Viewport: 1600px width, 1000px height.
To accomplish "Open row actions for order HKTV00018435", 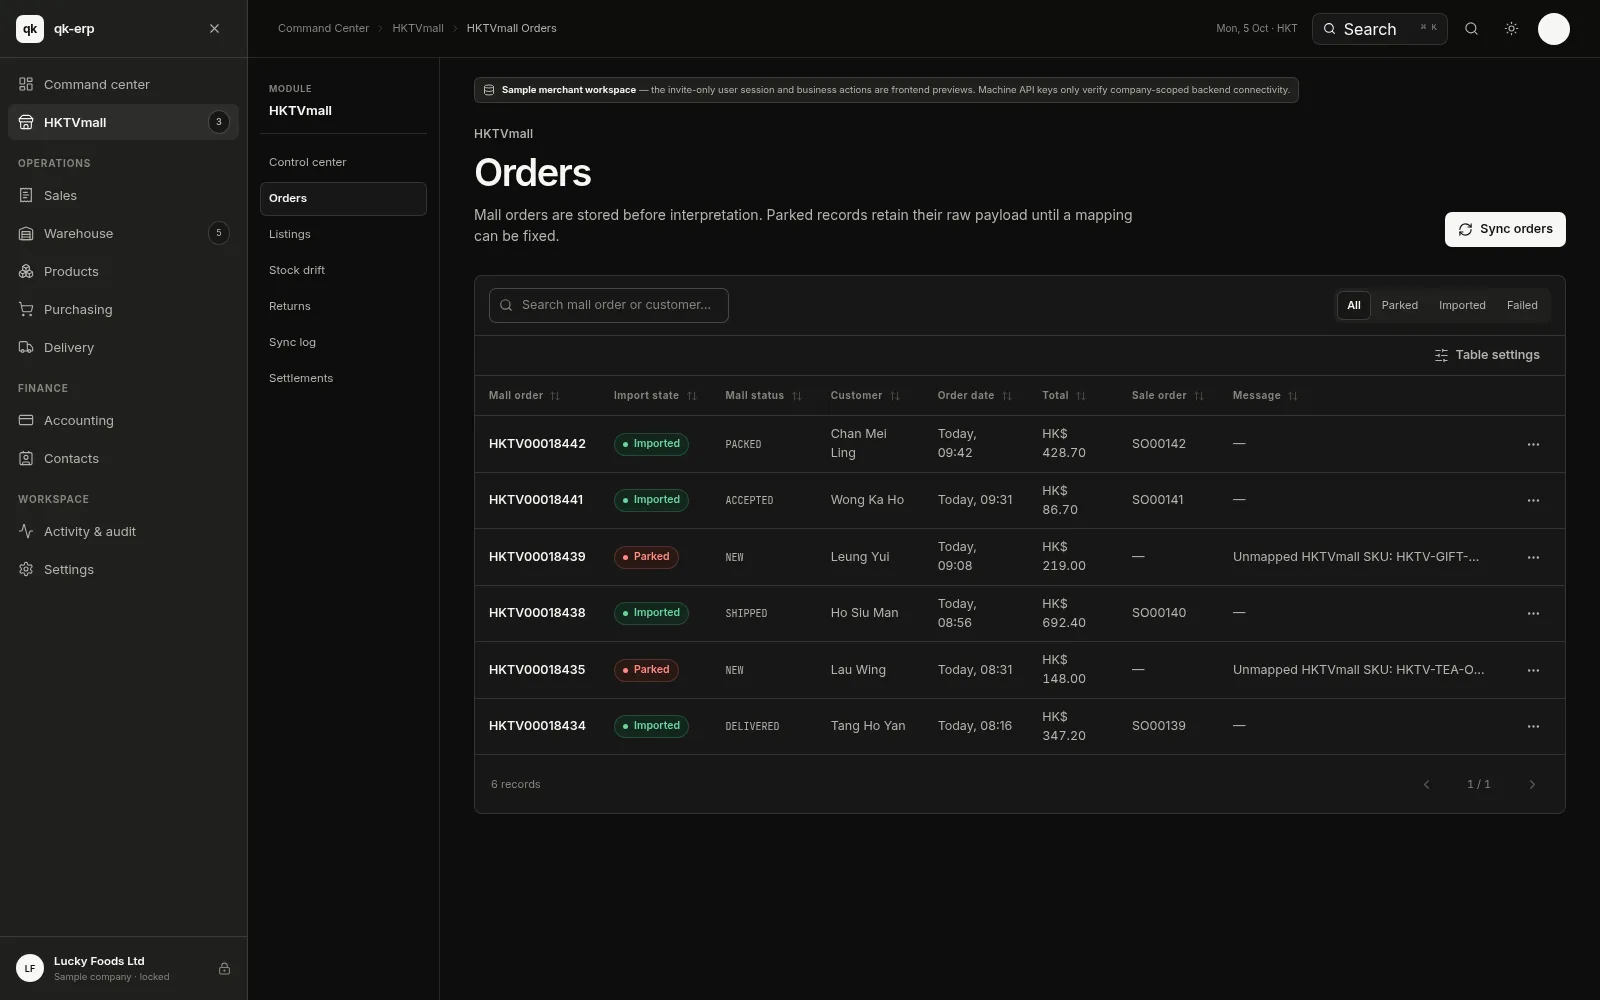I will tap(1533, 670).
